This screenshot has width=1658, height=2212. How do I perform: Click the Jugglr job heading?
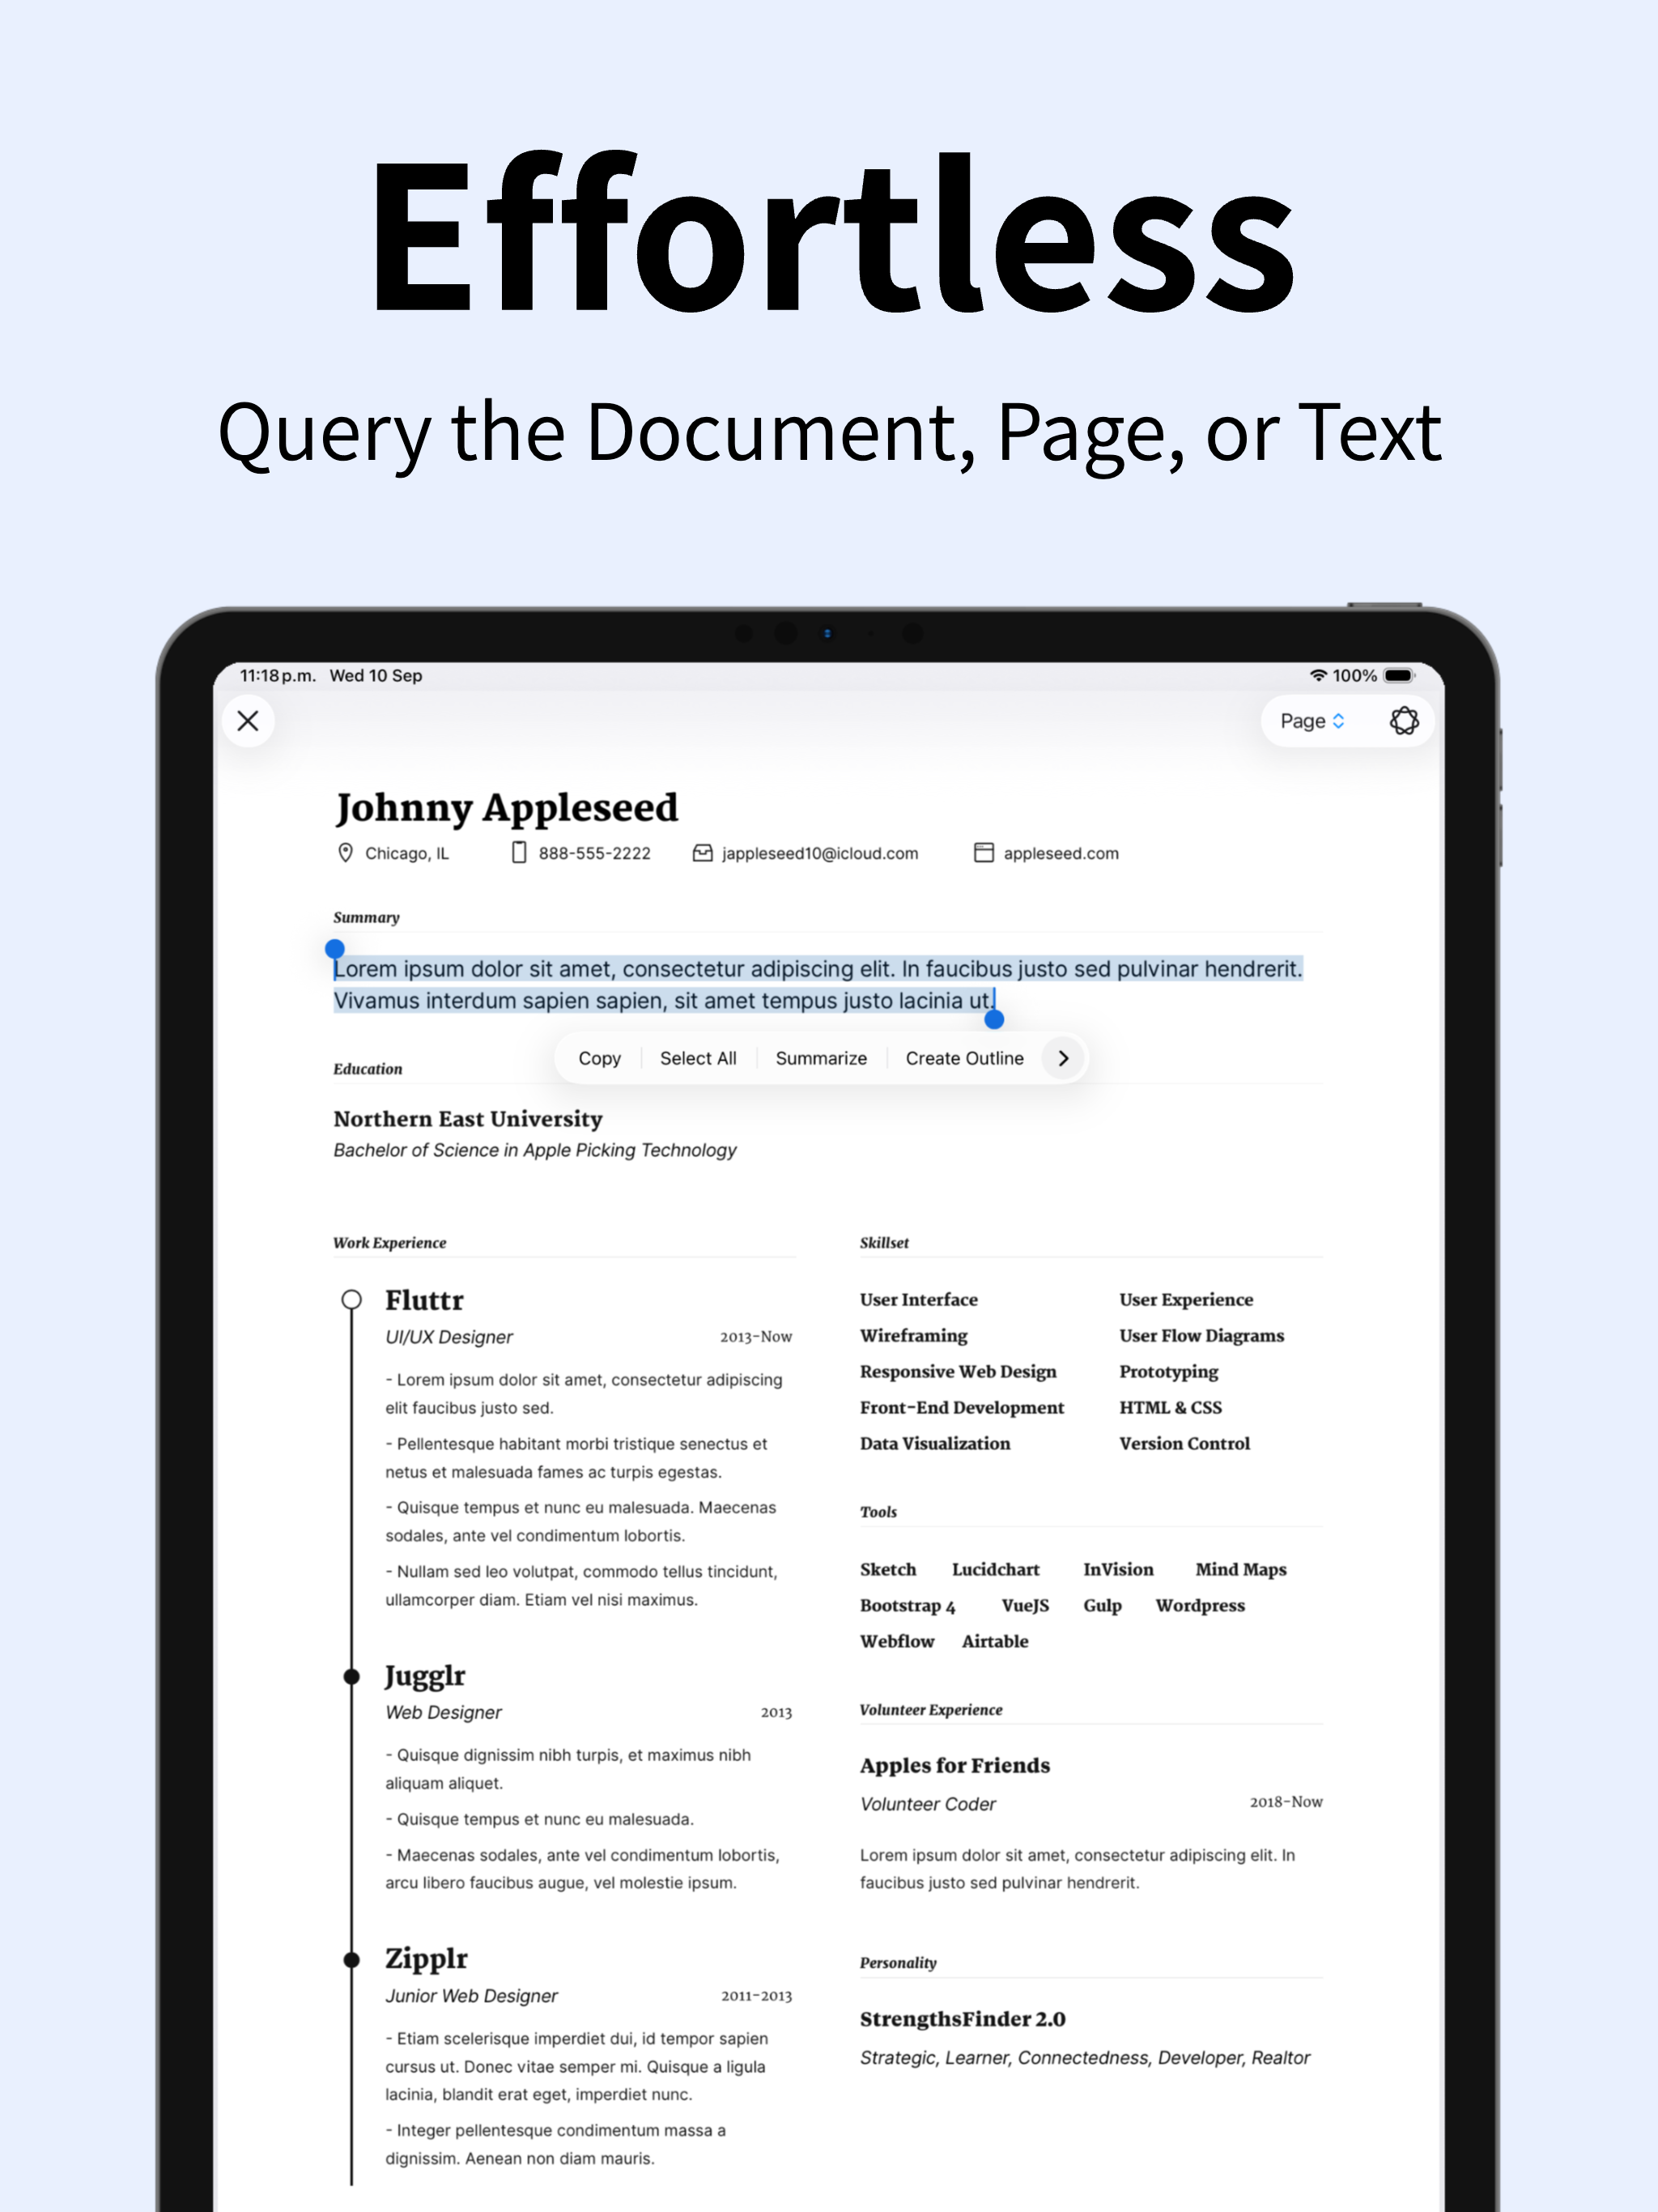pos(426,1677)
